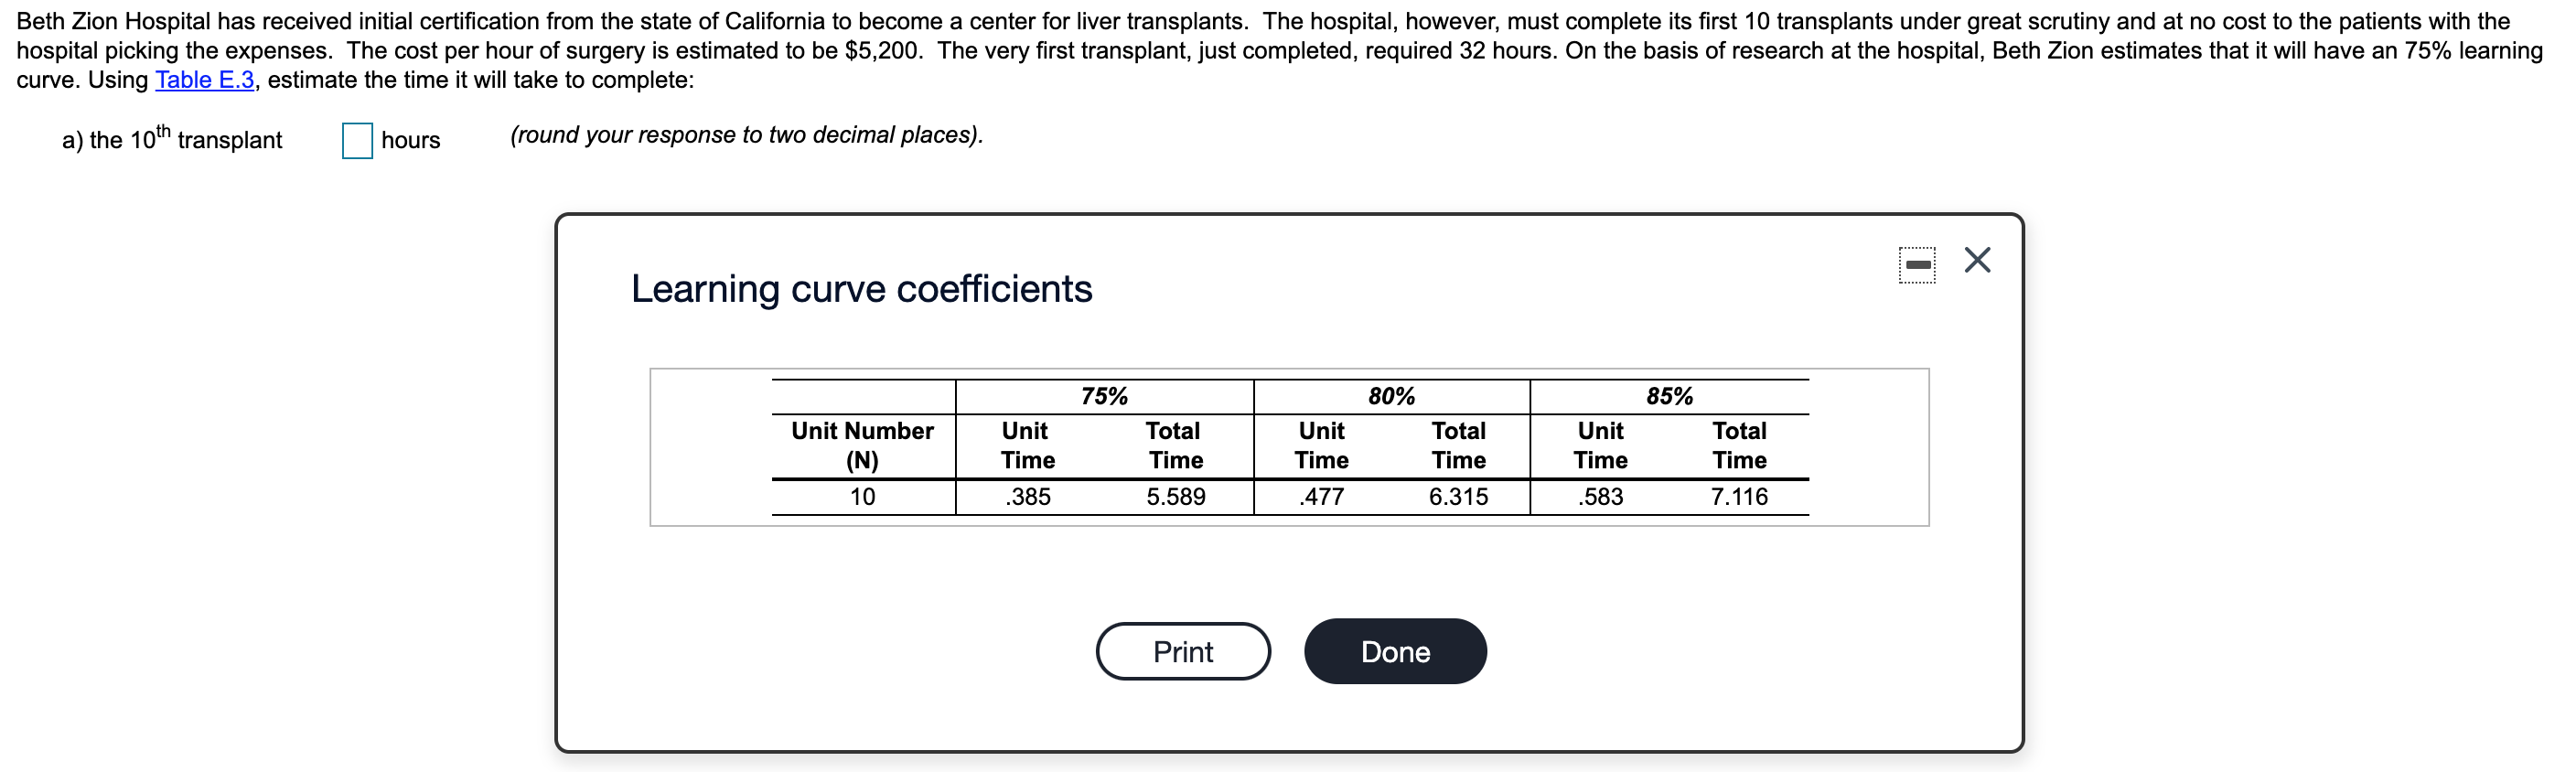Click the 7.116 total time value

(x=1739, y=497)
